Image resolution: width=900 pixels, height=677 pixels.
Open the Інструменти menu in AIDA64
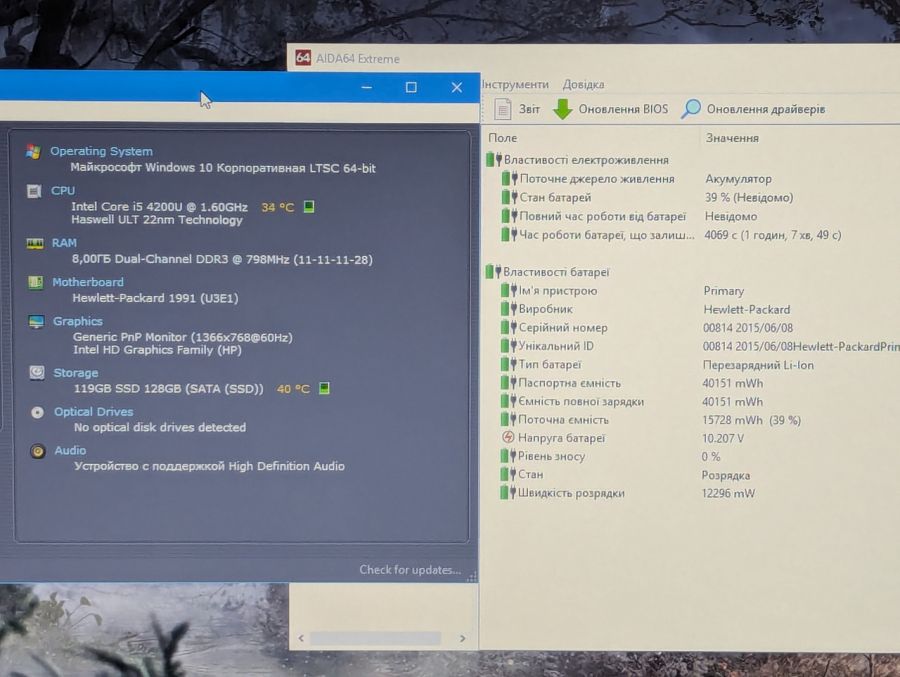point(515,84)
